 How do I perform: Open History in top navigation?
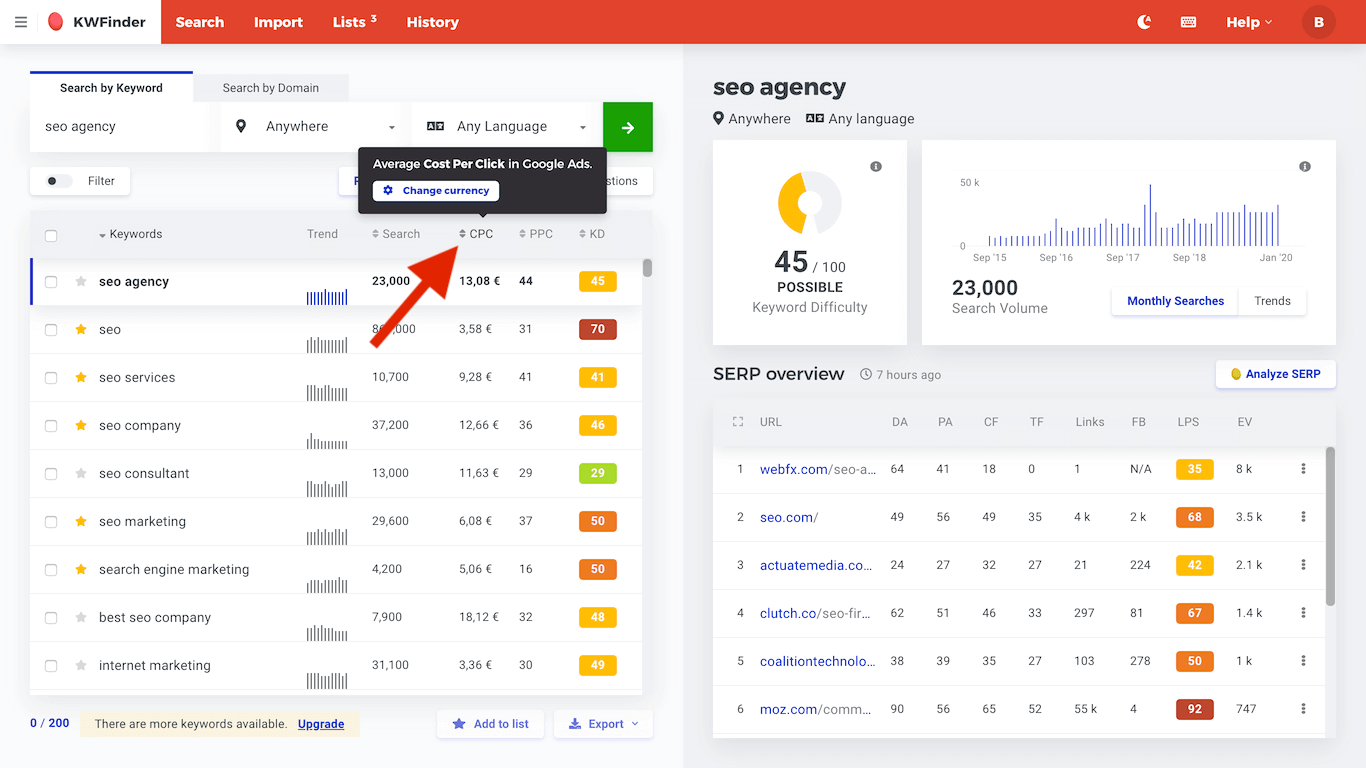433,22
